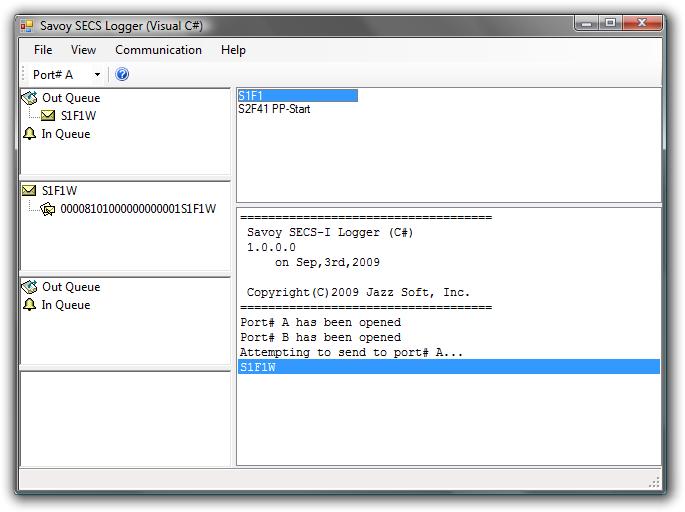Select the 00008101000000000001S1F1W entry

(x=138, y=209)
